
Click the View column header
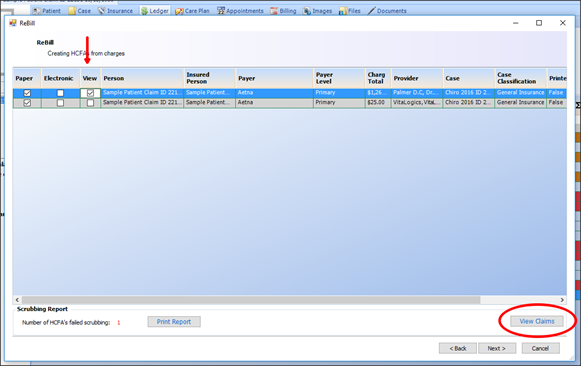(90, 78)
